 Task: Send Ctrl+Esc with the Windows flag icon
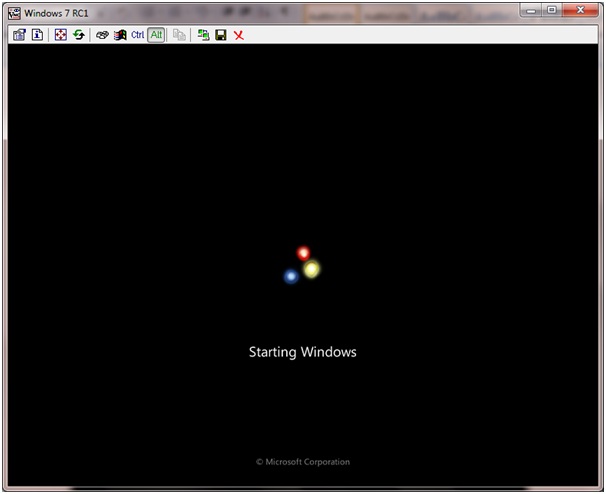[120, 35]
